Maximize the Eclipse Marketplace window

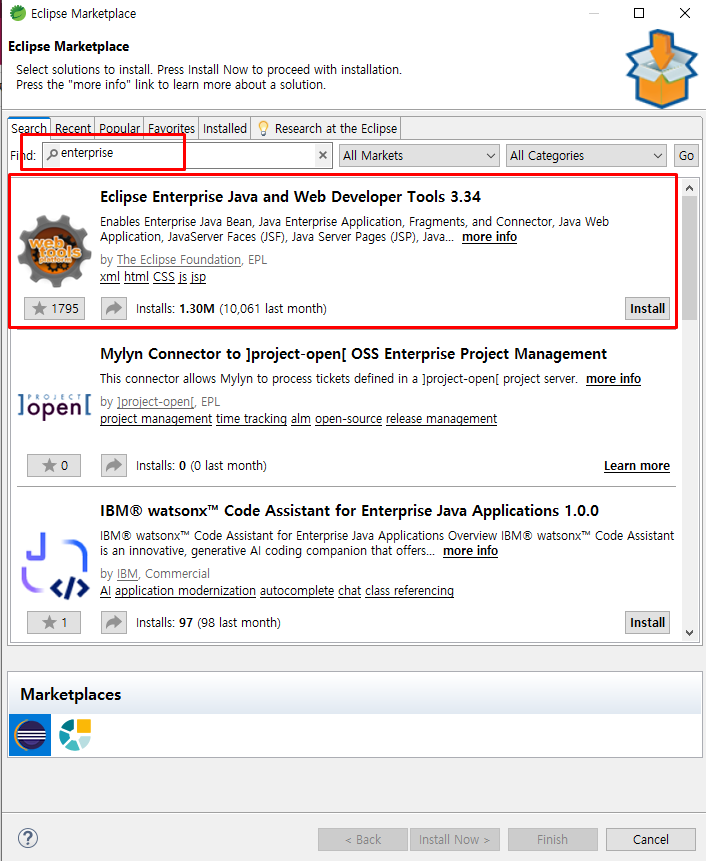click(639, 13)
